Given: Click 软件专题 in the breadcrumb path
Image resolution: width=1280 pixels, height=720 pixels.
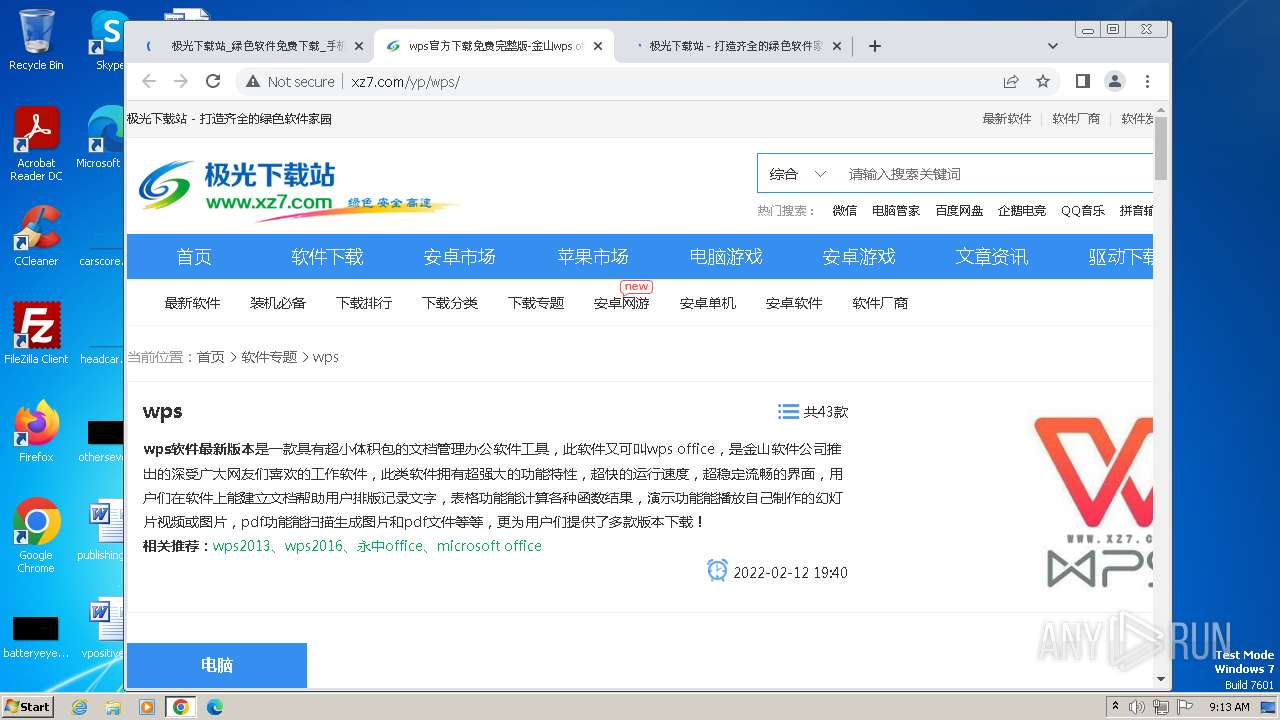Looking at the screenshot, I should tap(269, 357).
